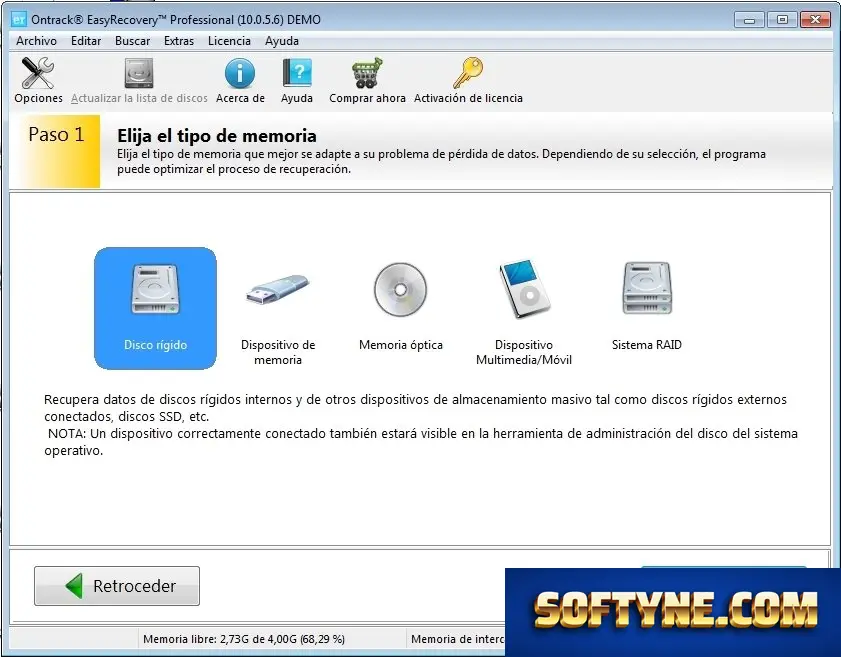The image size is (841, 657).
Task: Open the Archivo menu
Action: (36, 41)
